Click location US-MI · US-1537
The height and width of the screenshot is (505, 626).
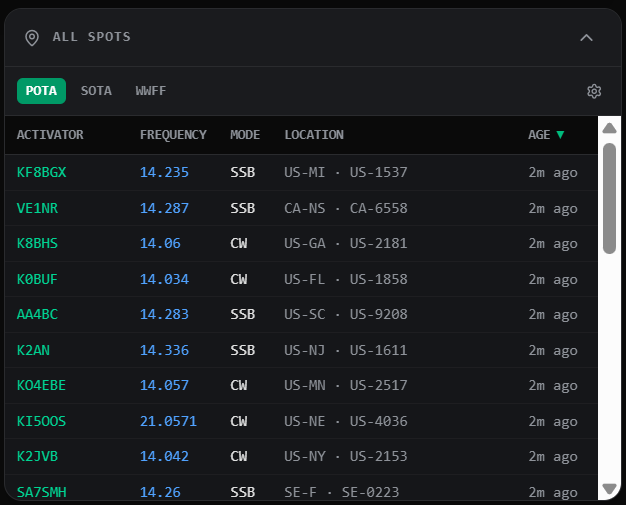(346, 172)
